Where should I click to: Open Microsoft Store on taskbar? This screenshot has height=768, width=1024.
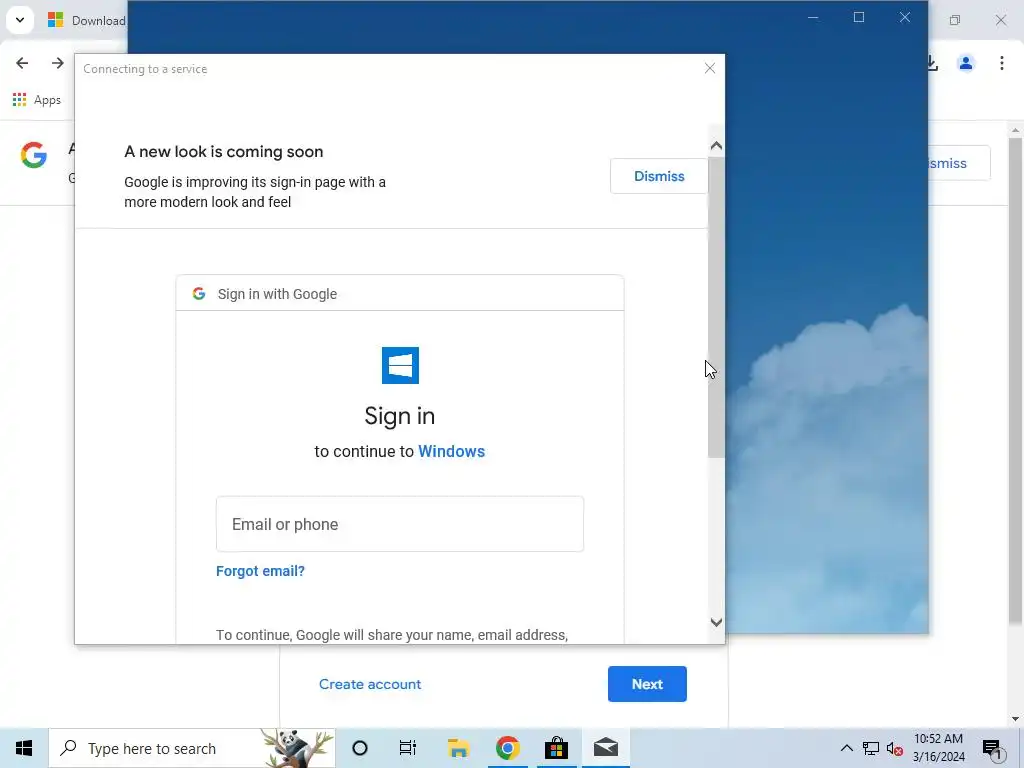coord(556,748)
